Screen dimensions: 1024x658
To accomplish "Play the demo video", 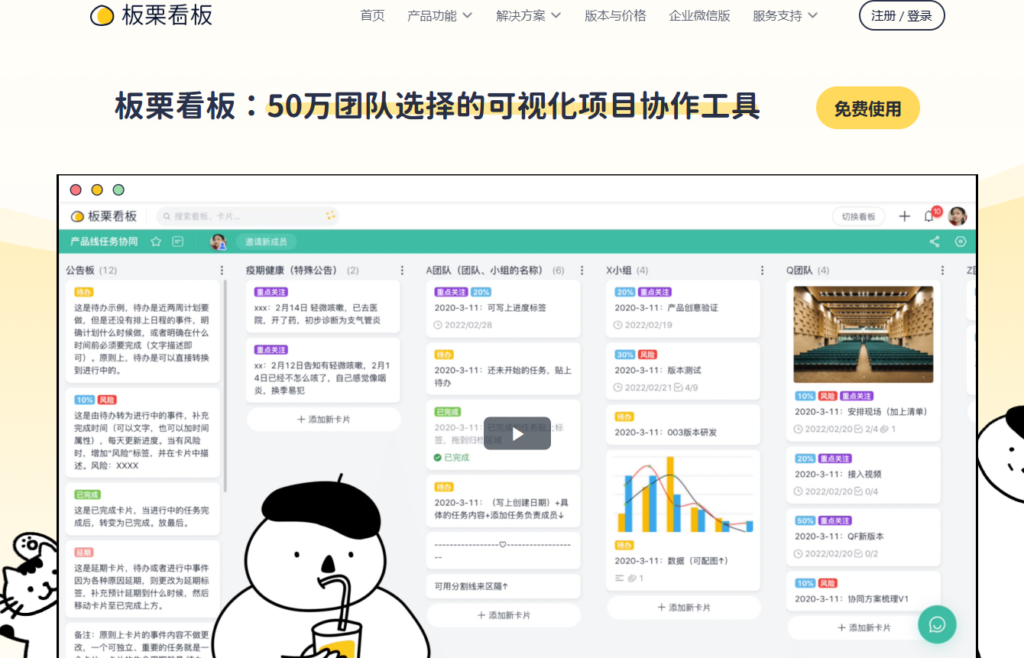I will (x=517, y=433).
